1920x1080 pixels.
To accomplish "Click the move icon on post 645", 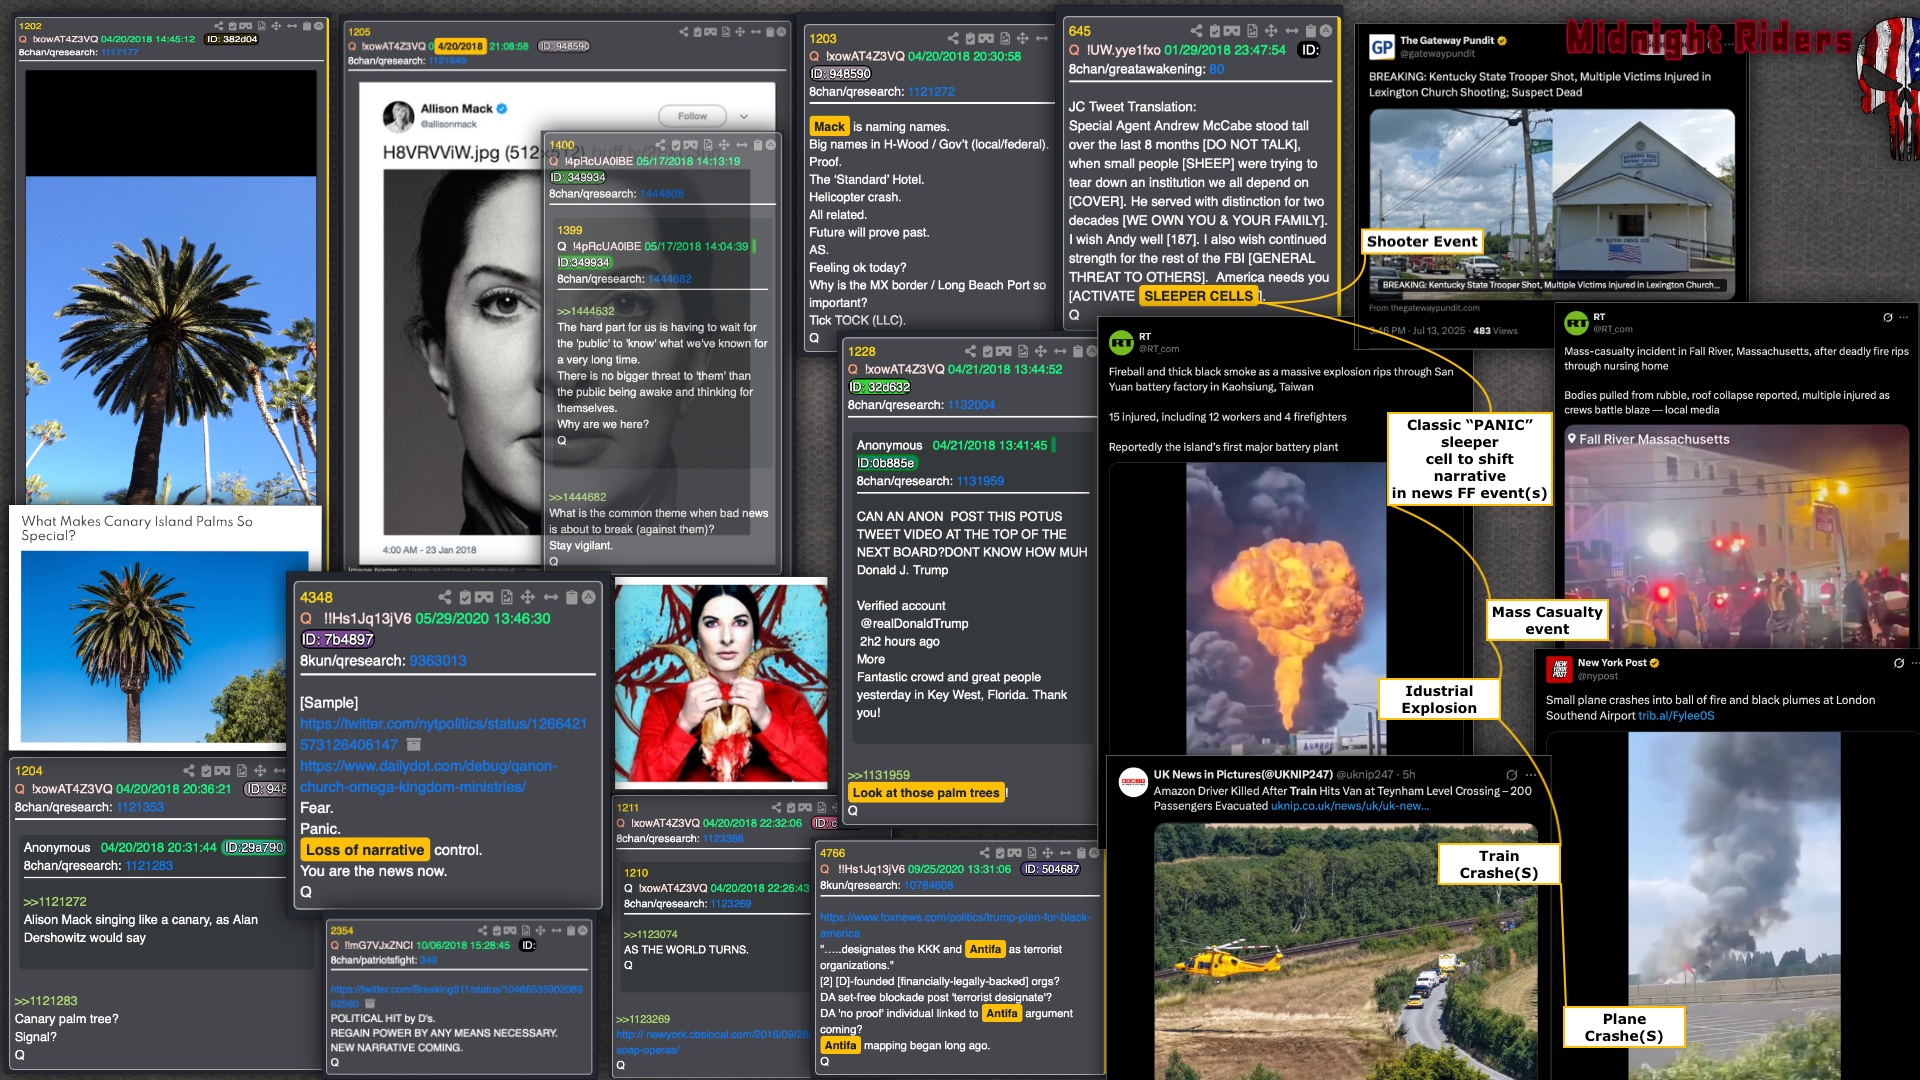I will [x=1271, y=31].
